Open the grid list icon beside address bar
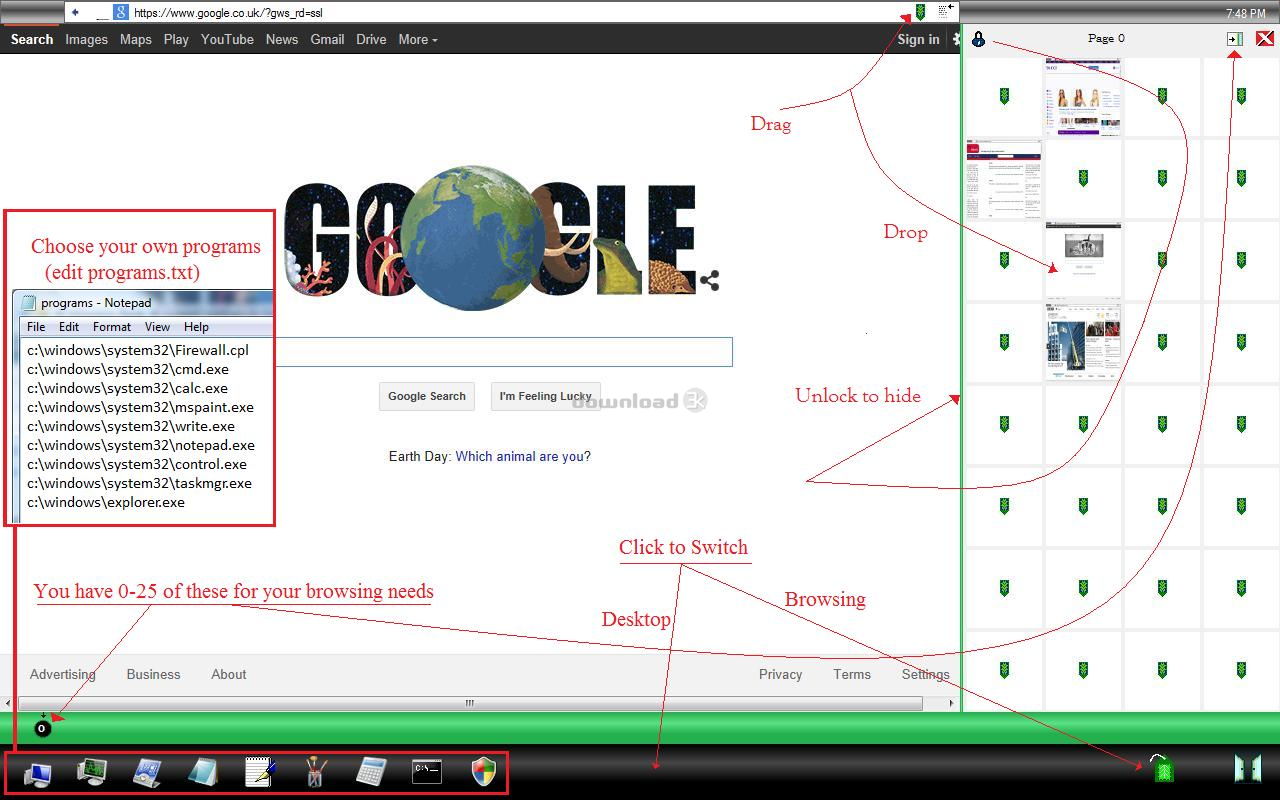 pos(943,12)
